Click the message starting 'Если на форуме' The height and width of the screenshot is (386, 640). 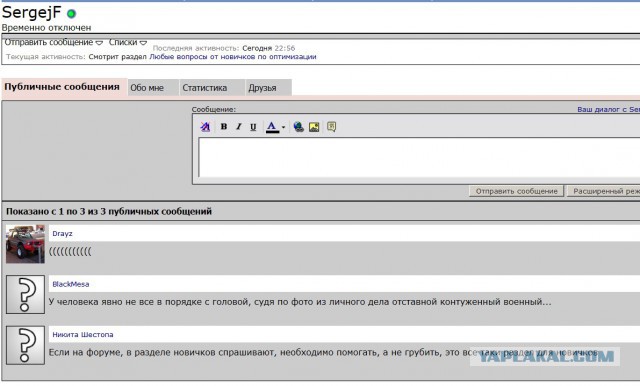(x=323, y=353)
